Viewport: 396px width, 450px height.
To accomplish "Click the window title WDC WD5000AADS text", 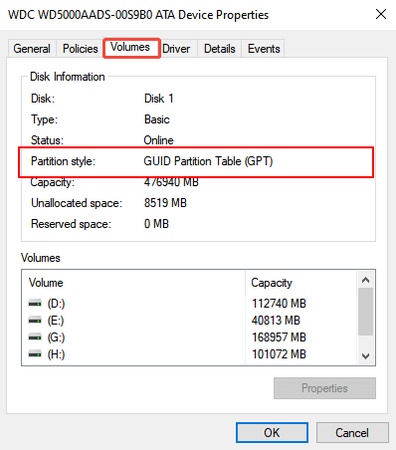I will tap(138, 15).
